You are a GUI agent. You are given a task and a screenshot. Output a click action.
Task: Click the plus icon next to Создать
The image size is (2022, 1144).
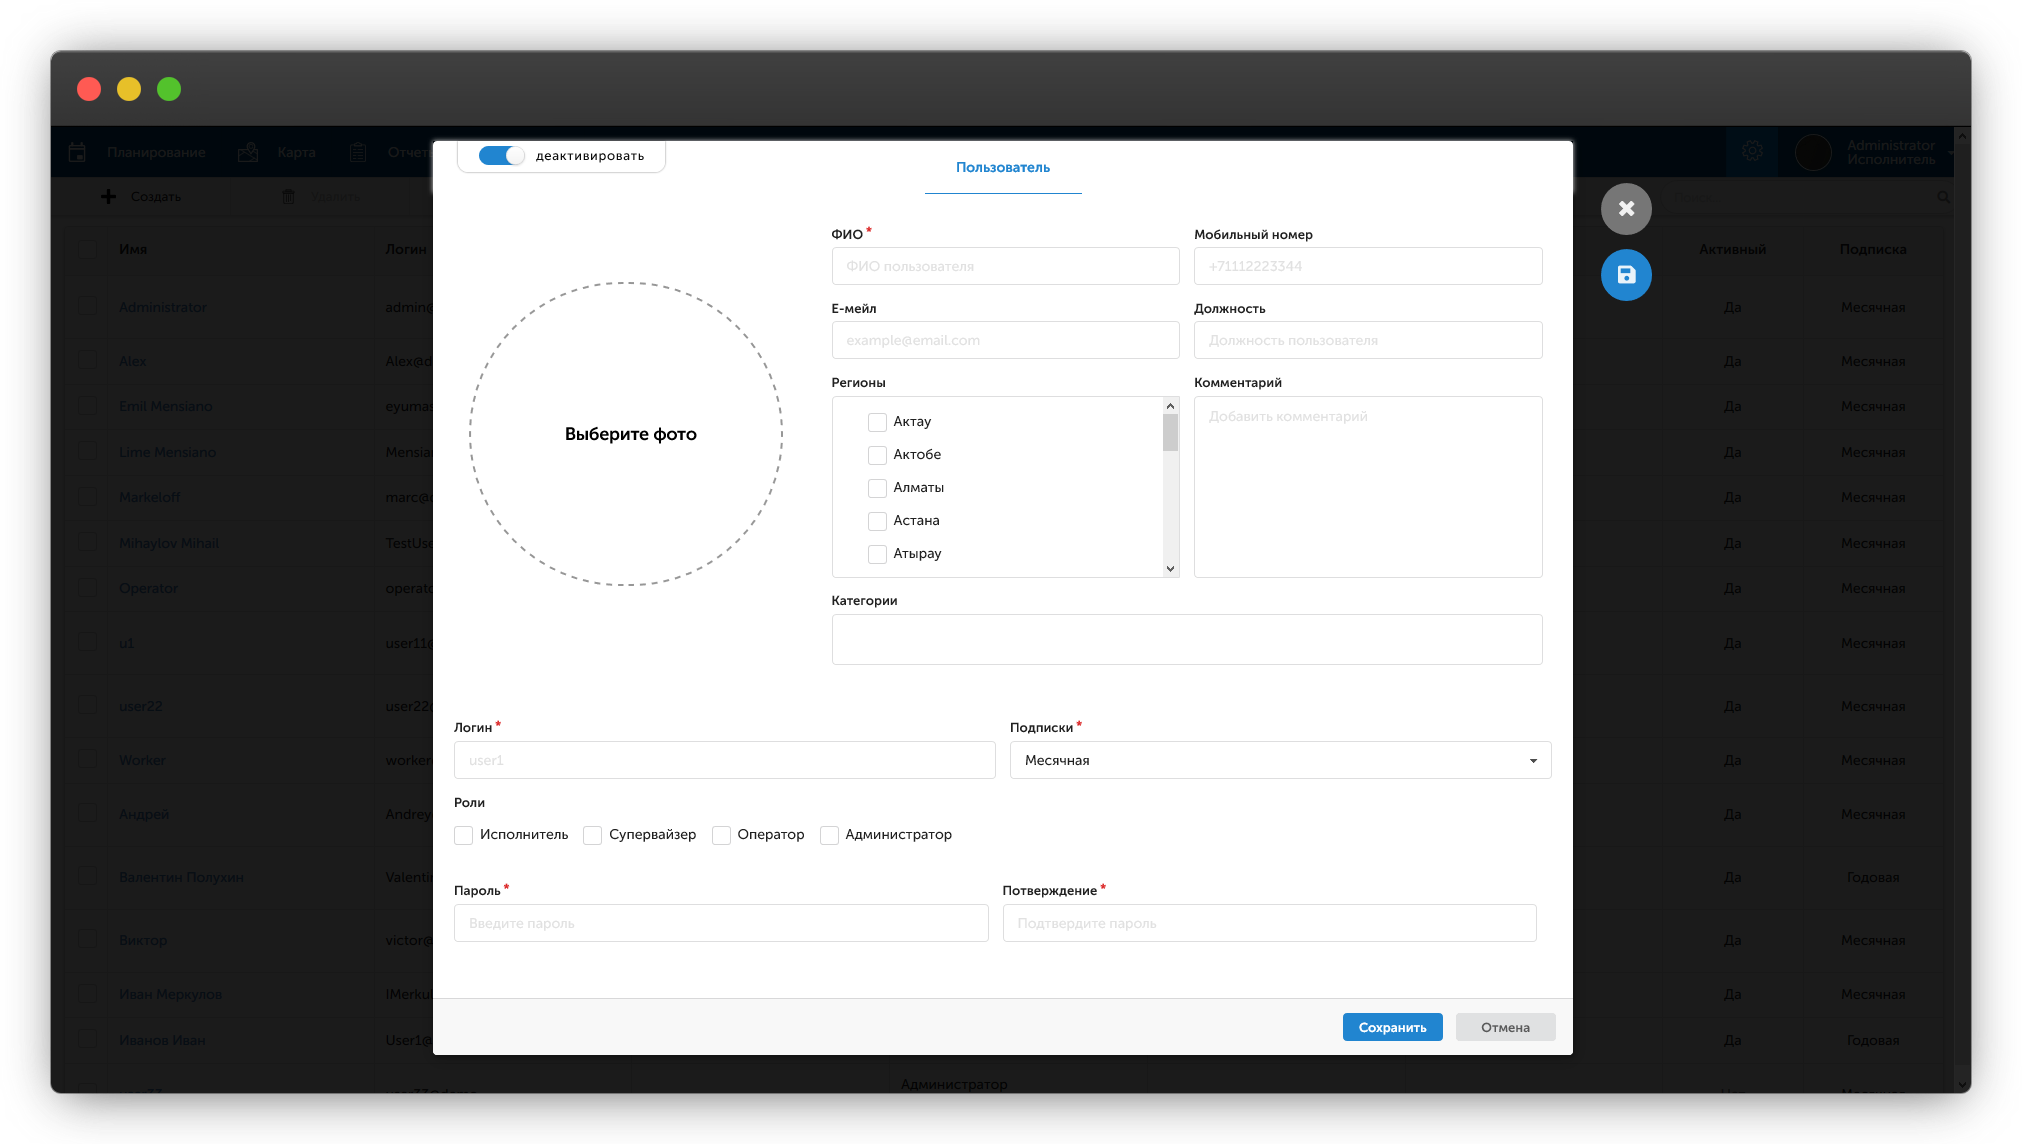click(109, 196)
